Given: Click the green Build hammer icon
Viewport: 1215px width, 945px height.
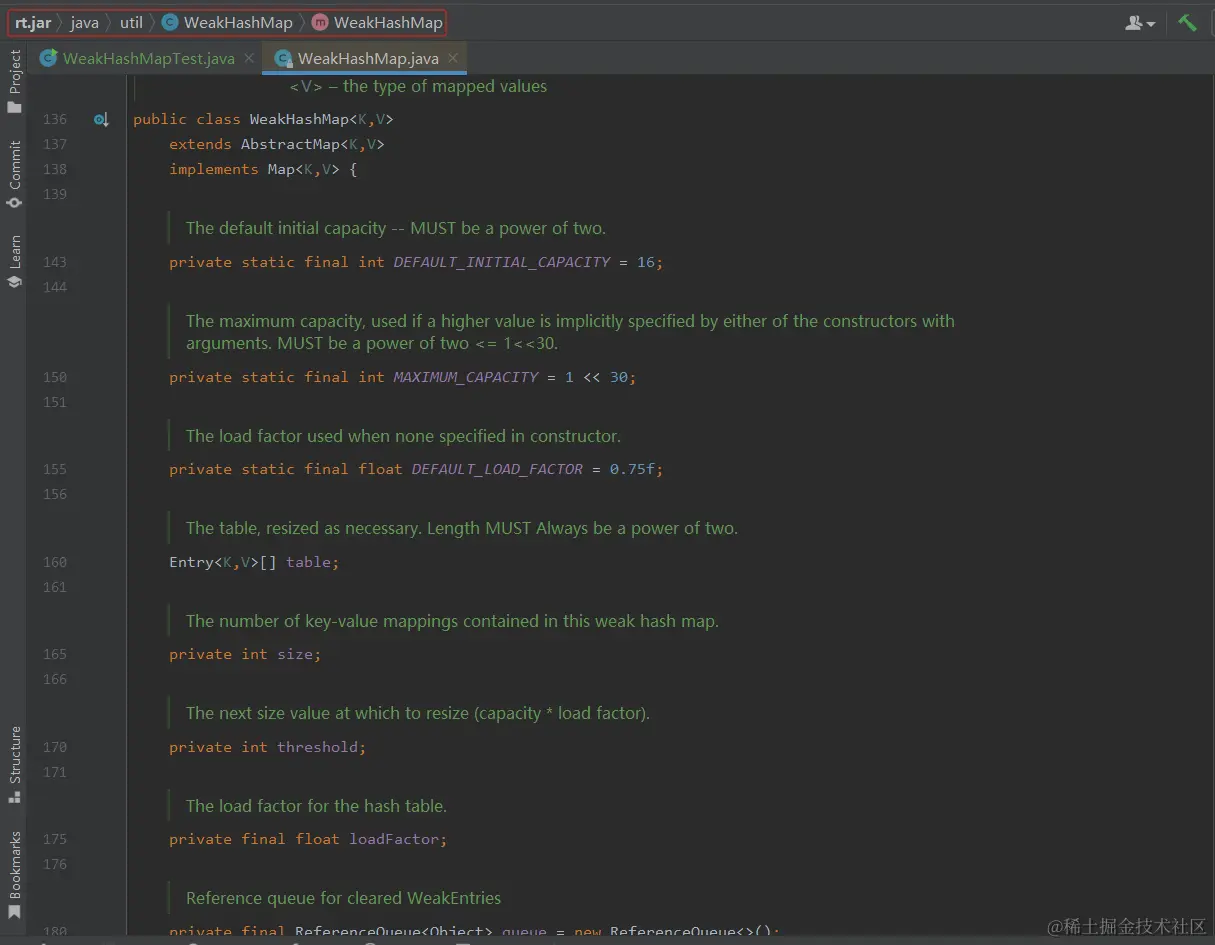Looking at the screenshot, I should click(1187, 22).
